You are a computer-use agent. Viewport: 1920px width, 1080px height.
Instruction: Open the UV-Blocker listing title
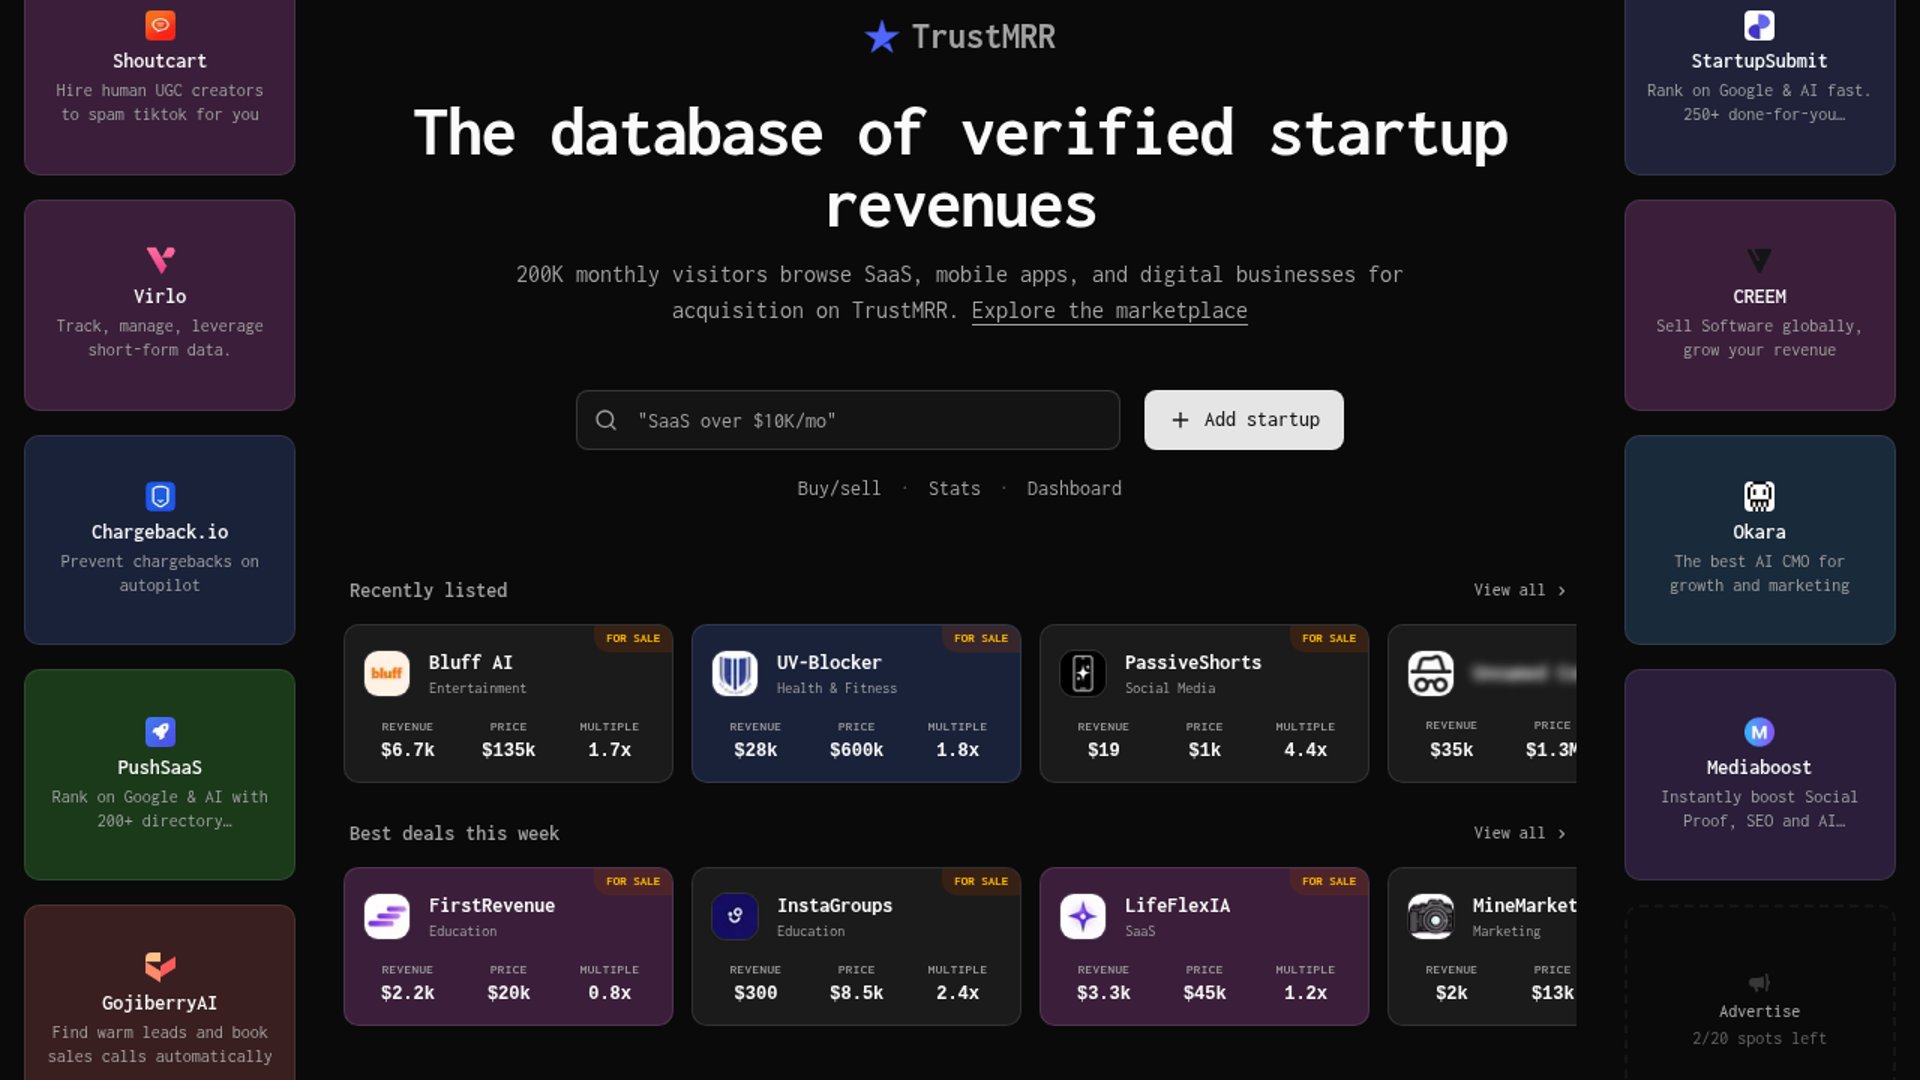tap(829, 662)
